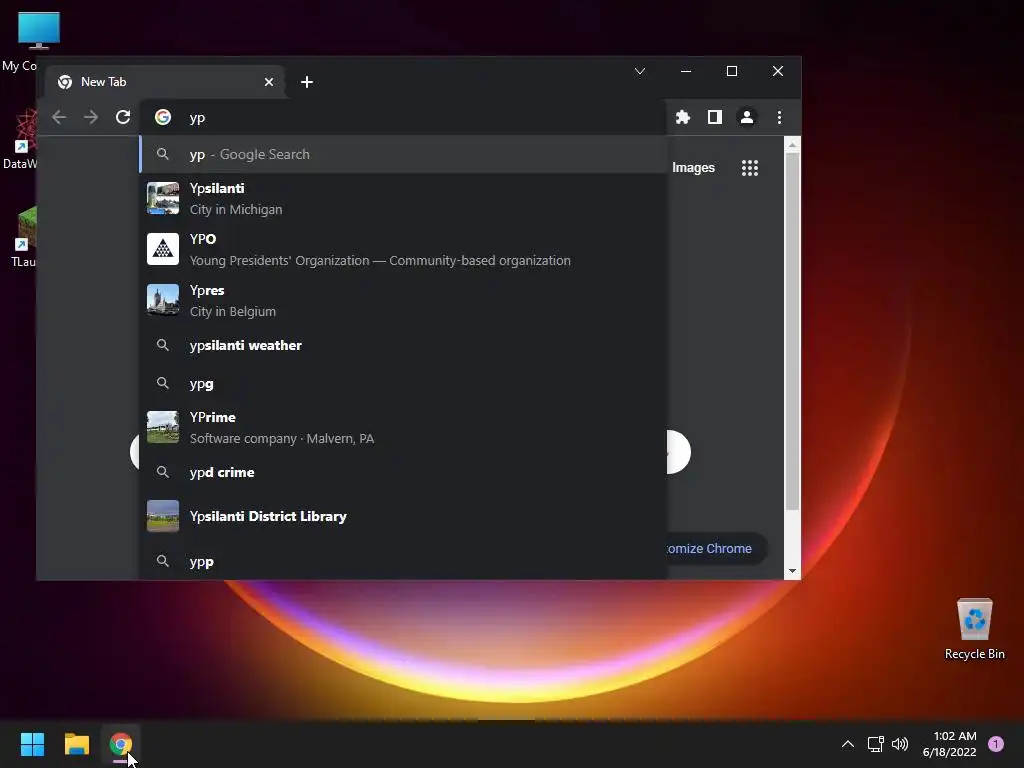Image resolution: width=1024 pixels, height=768 pixels.
Task: Click the Customize Chrome button
Action: [716, 549]
